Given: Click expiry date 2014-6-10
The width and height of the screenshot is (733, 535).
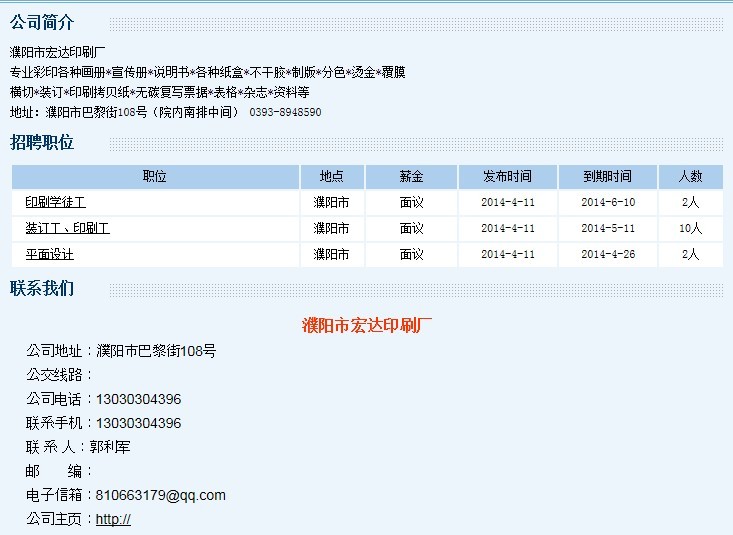Looking at the screenshot, I should [608, 202].
